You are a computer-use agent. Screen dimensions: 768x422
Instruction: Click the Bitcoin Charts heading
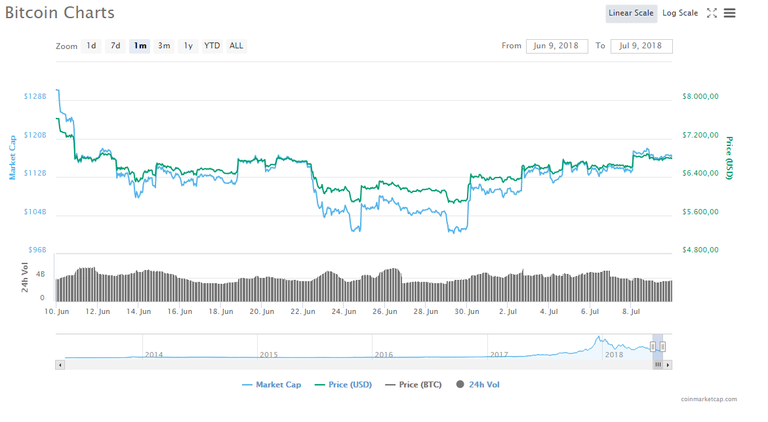60,13
